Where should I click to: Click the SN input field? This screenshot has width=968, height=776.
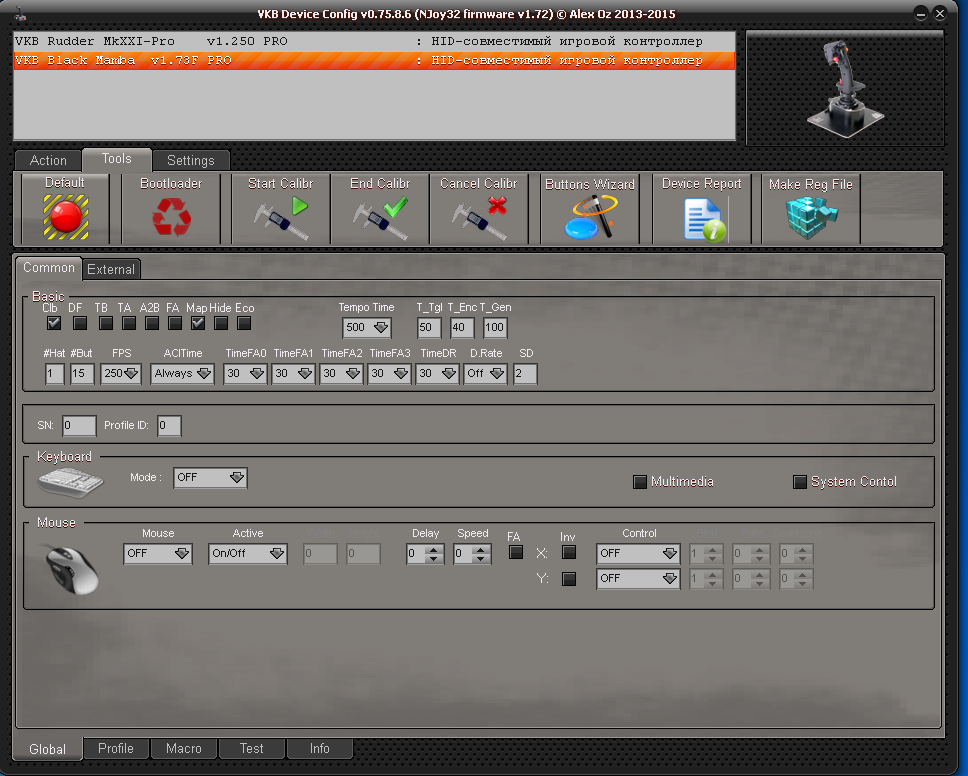79,425
